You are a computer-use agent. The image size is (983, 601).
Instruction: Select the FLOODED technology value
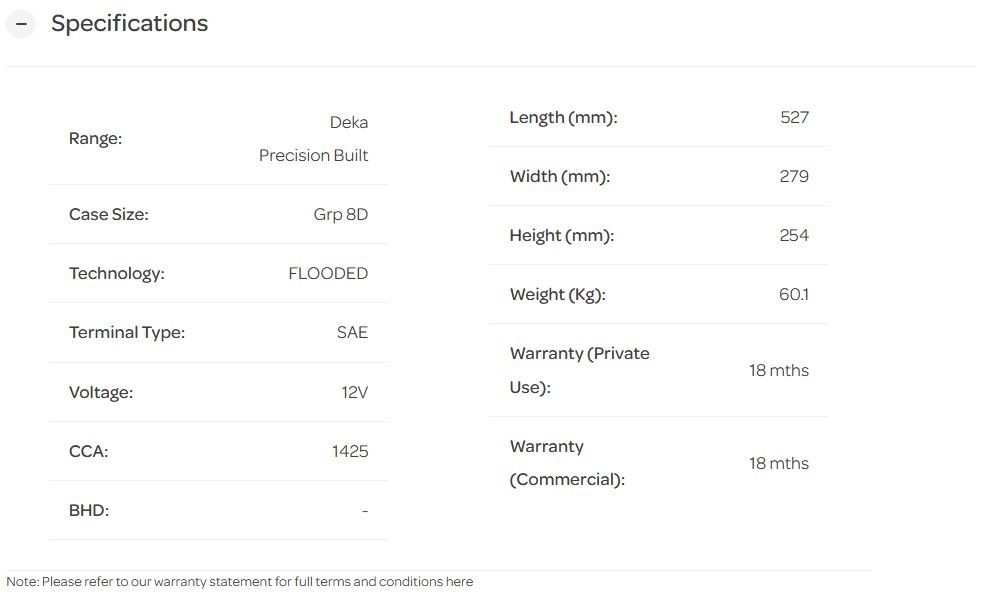[328, 273]
